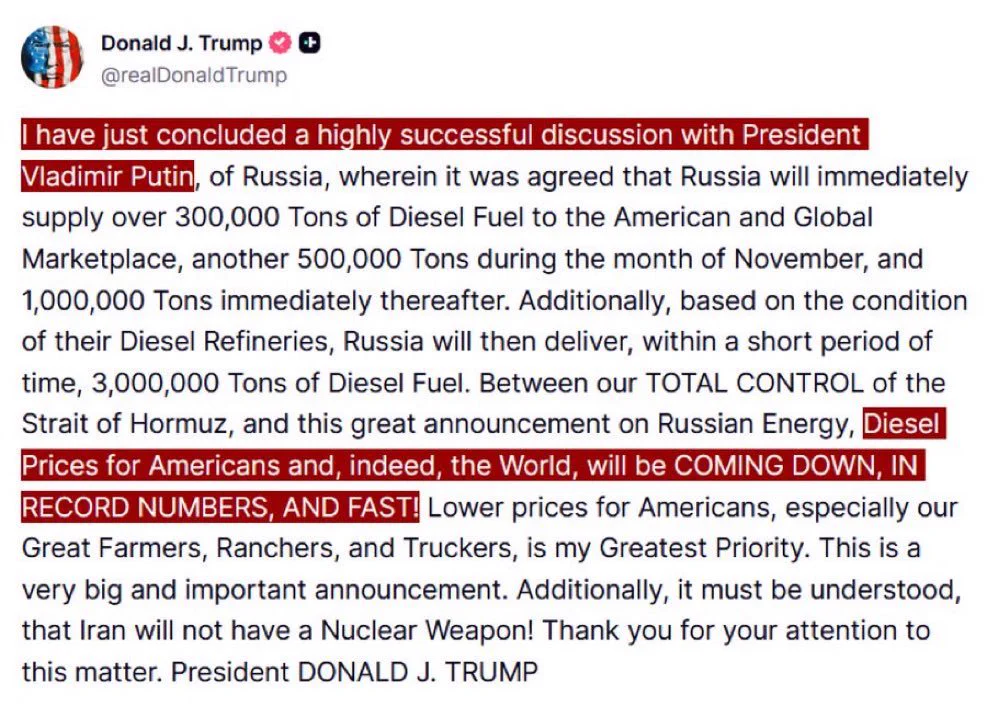The width and height of the screenshot is (986, 706).
Task: Click the closing 'DONALD J. TRUMP' signature
Action: click(418, 671)
